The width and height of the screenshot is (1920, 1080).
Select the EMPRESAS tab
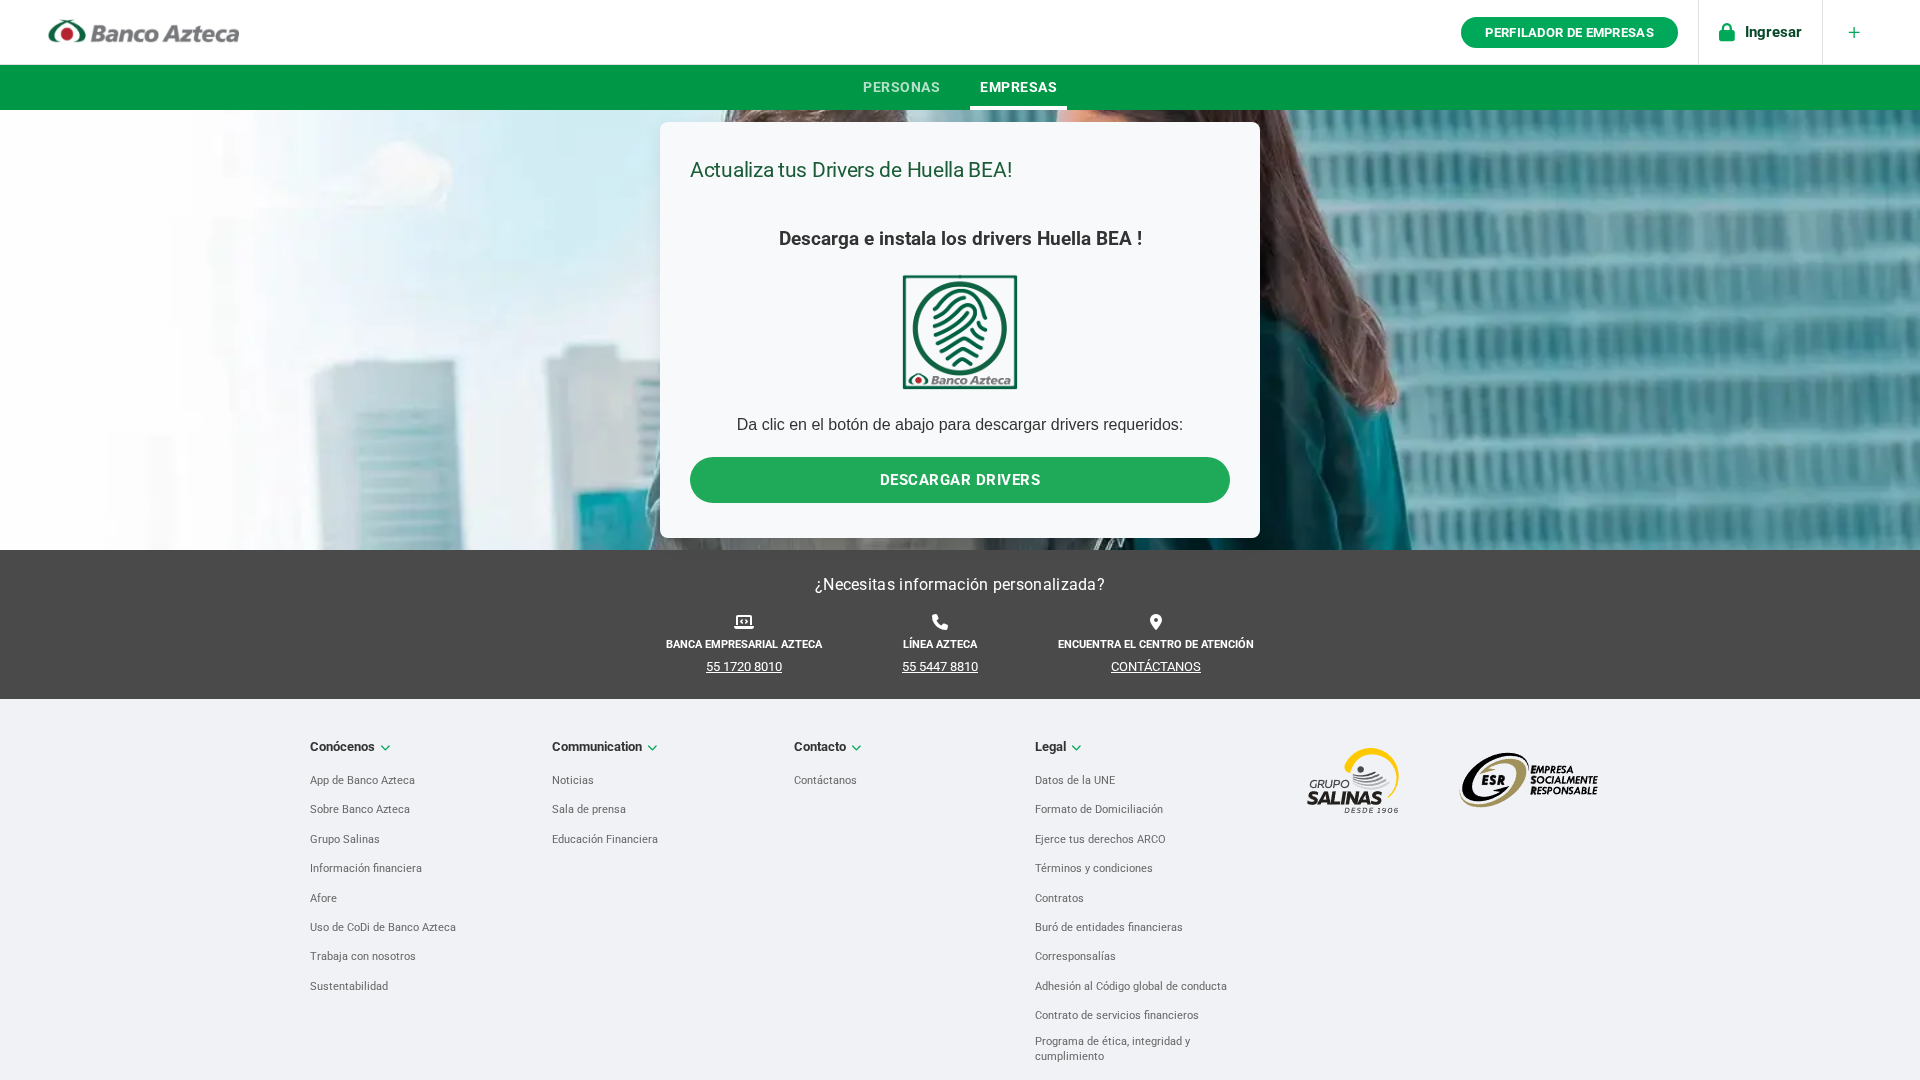[1018, 87]
